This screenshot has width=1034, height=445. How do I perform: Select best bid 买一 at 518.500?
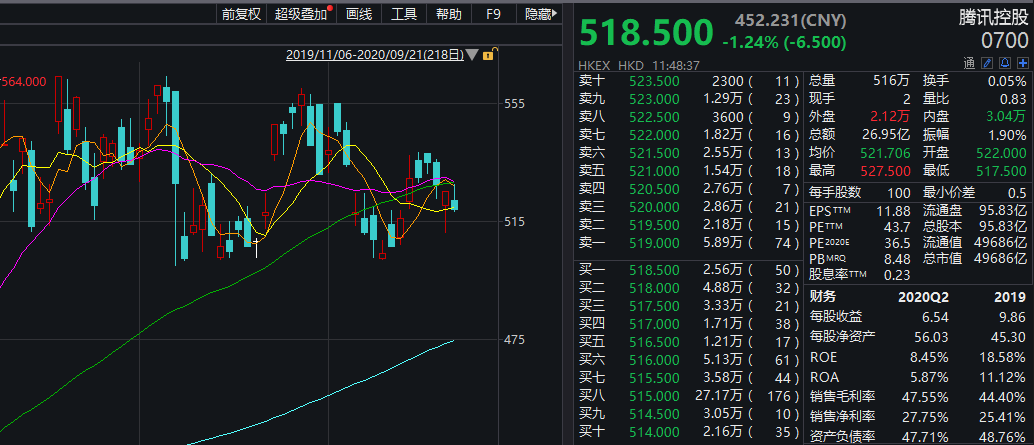pyautogui.click(x=688, y=270)
